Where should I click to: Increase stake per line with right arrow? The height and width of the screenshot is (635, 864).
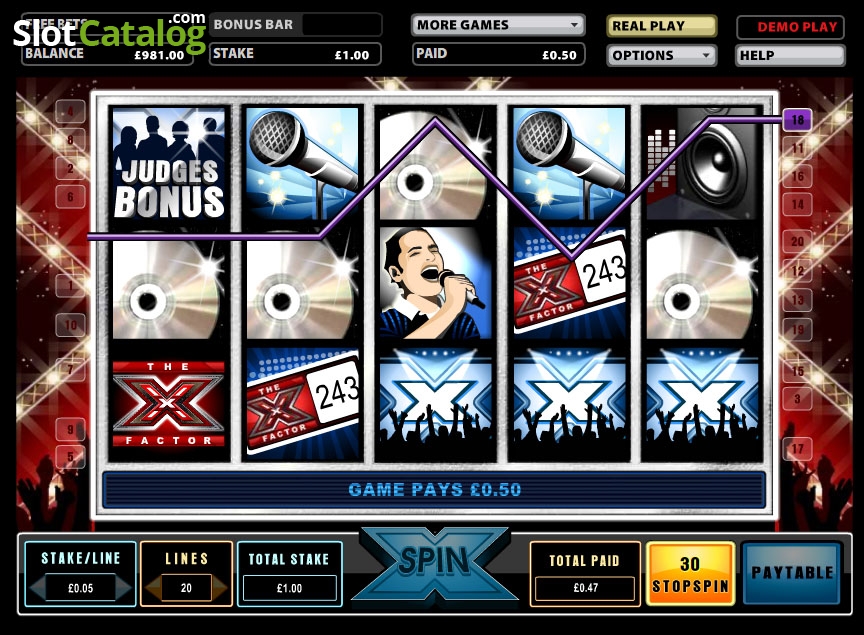pyautogui.click(x=123, y=588)
